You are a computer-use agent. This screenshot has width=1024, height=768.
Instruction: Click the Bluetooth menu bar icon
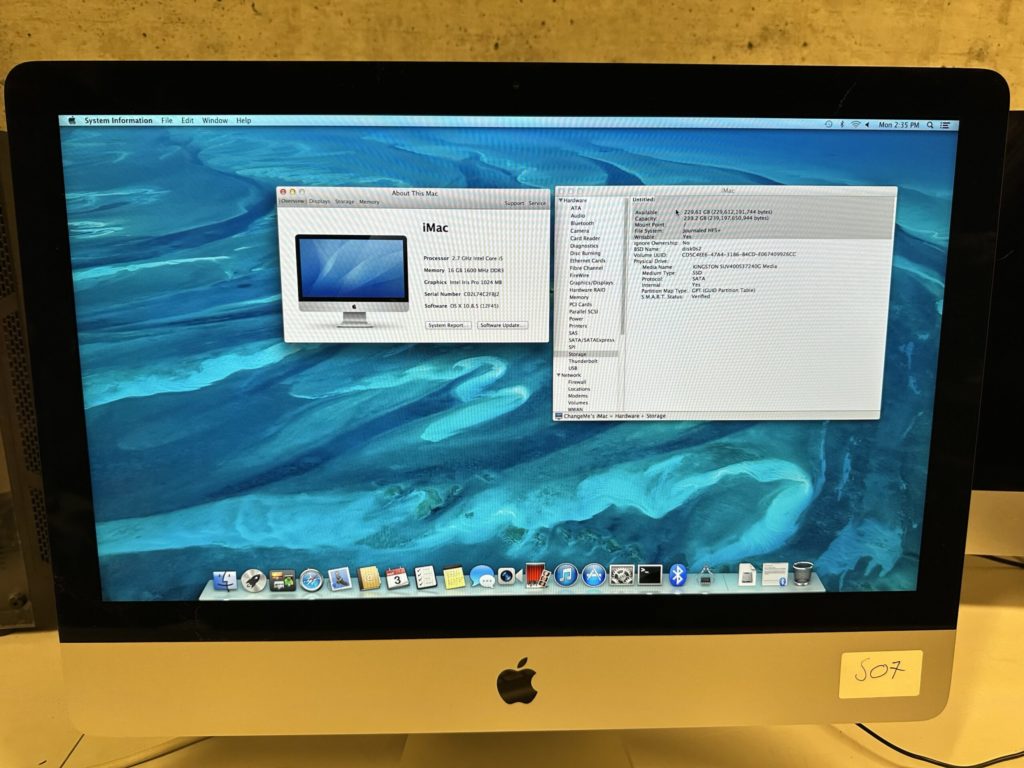tap(842, 124)
